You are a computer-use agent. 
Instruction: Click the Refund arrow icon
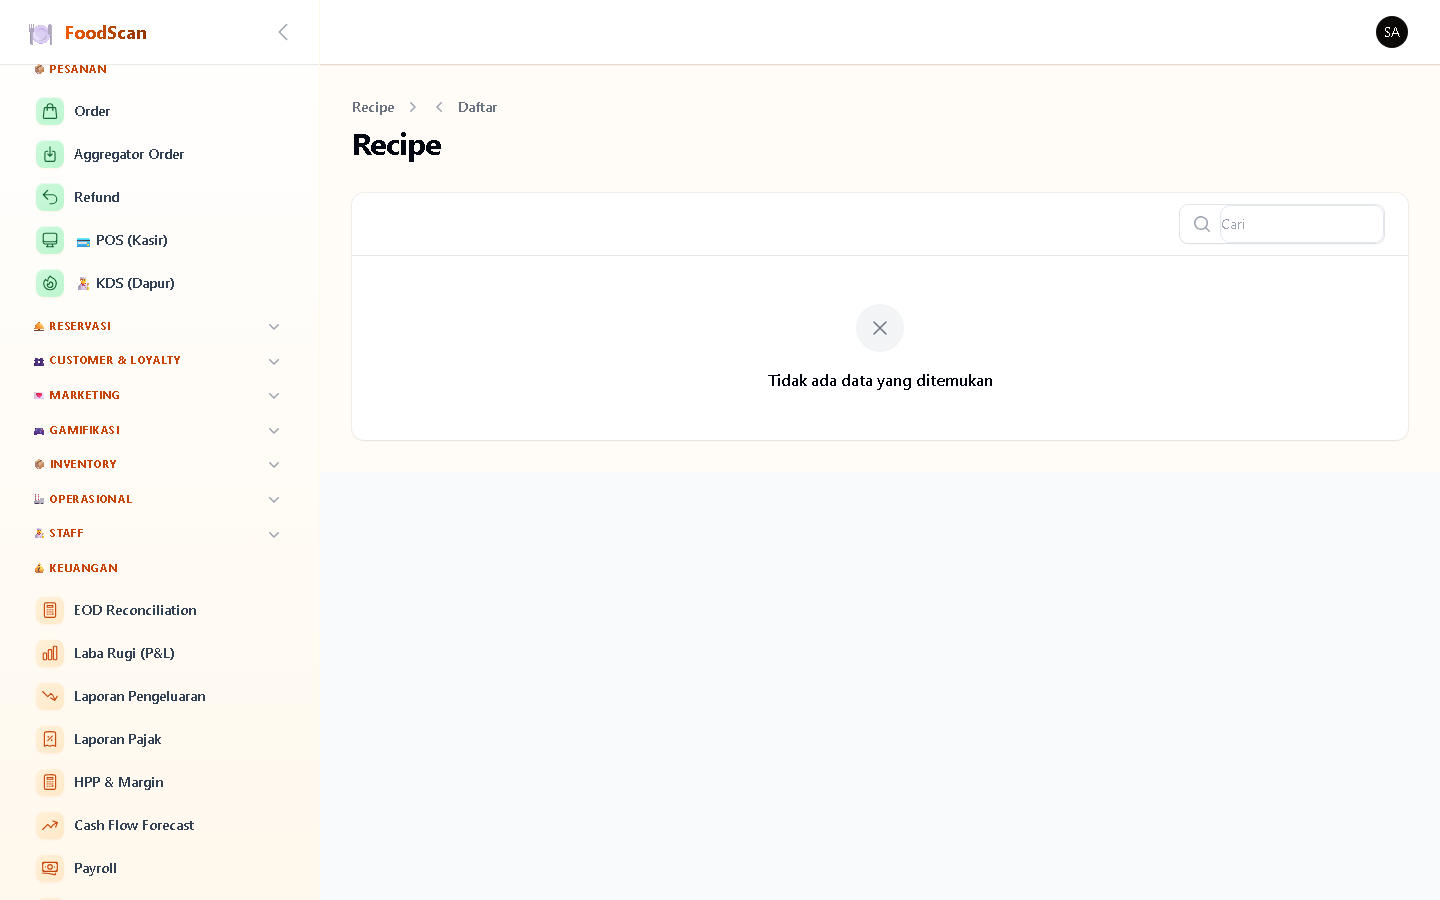click(x=50, y=197)
